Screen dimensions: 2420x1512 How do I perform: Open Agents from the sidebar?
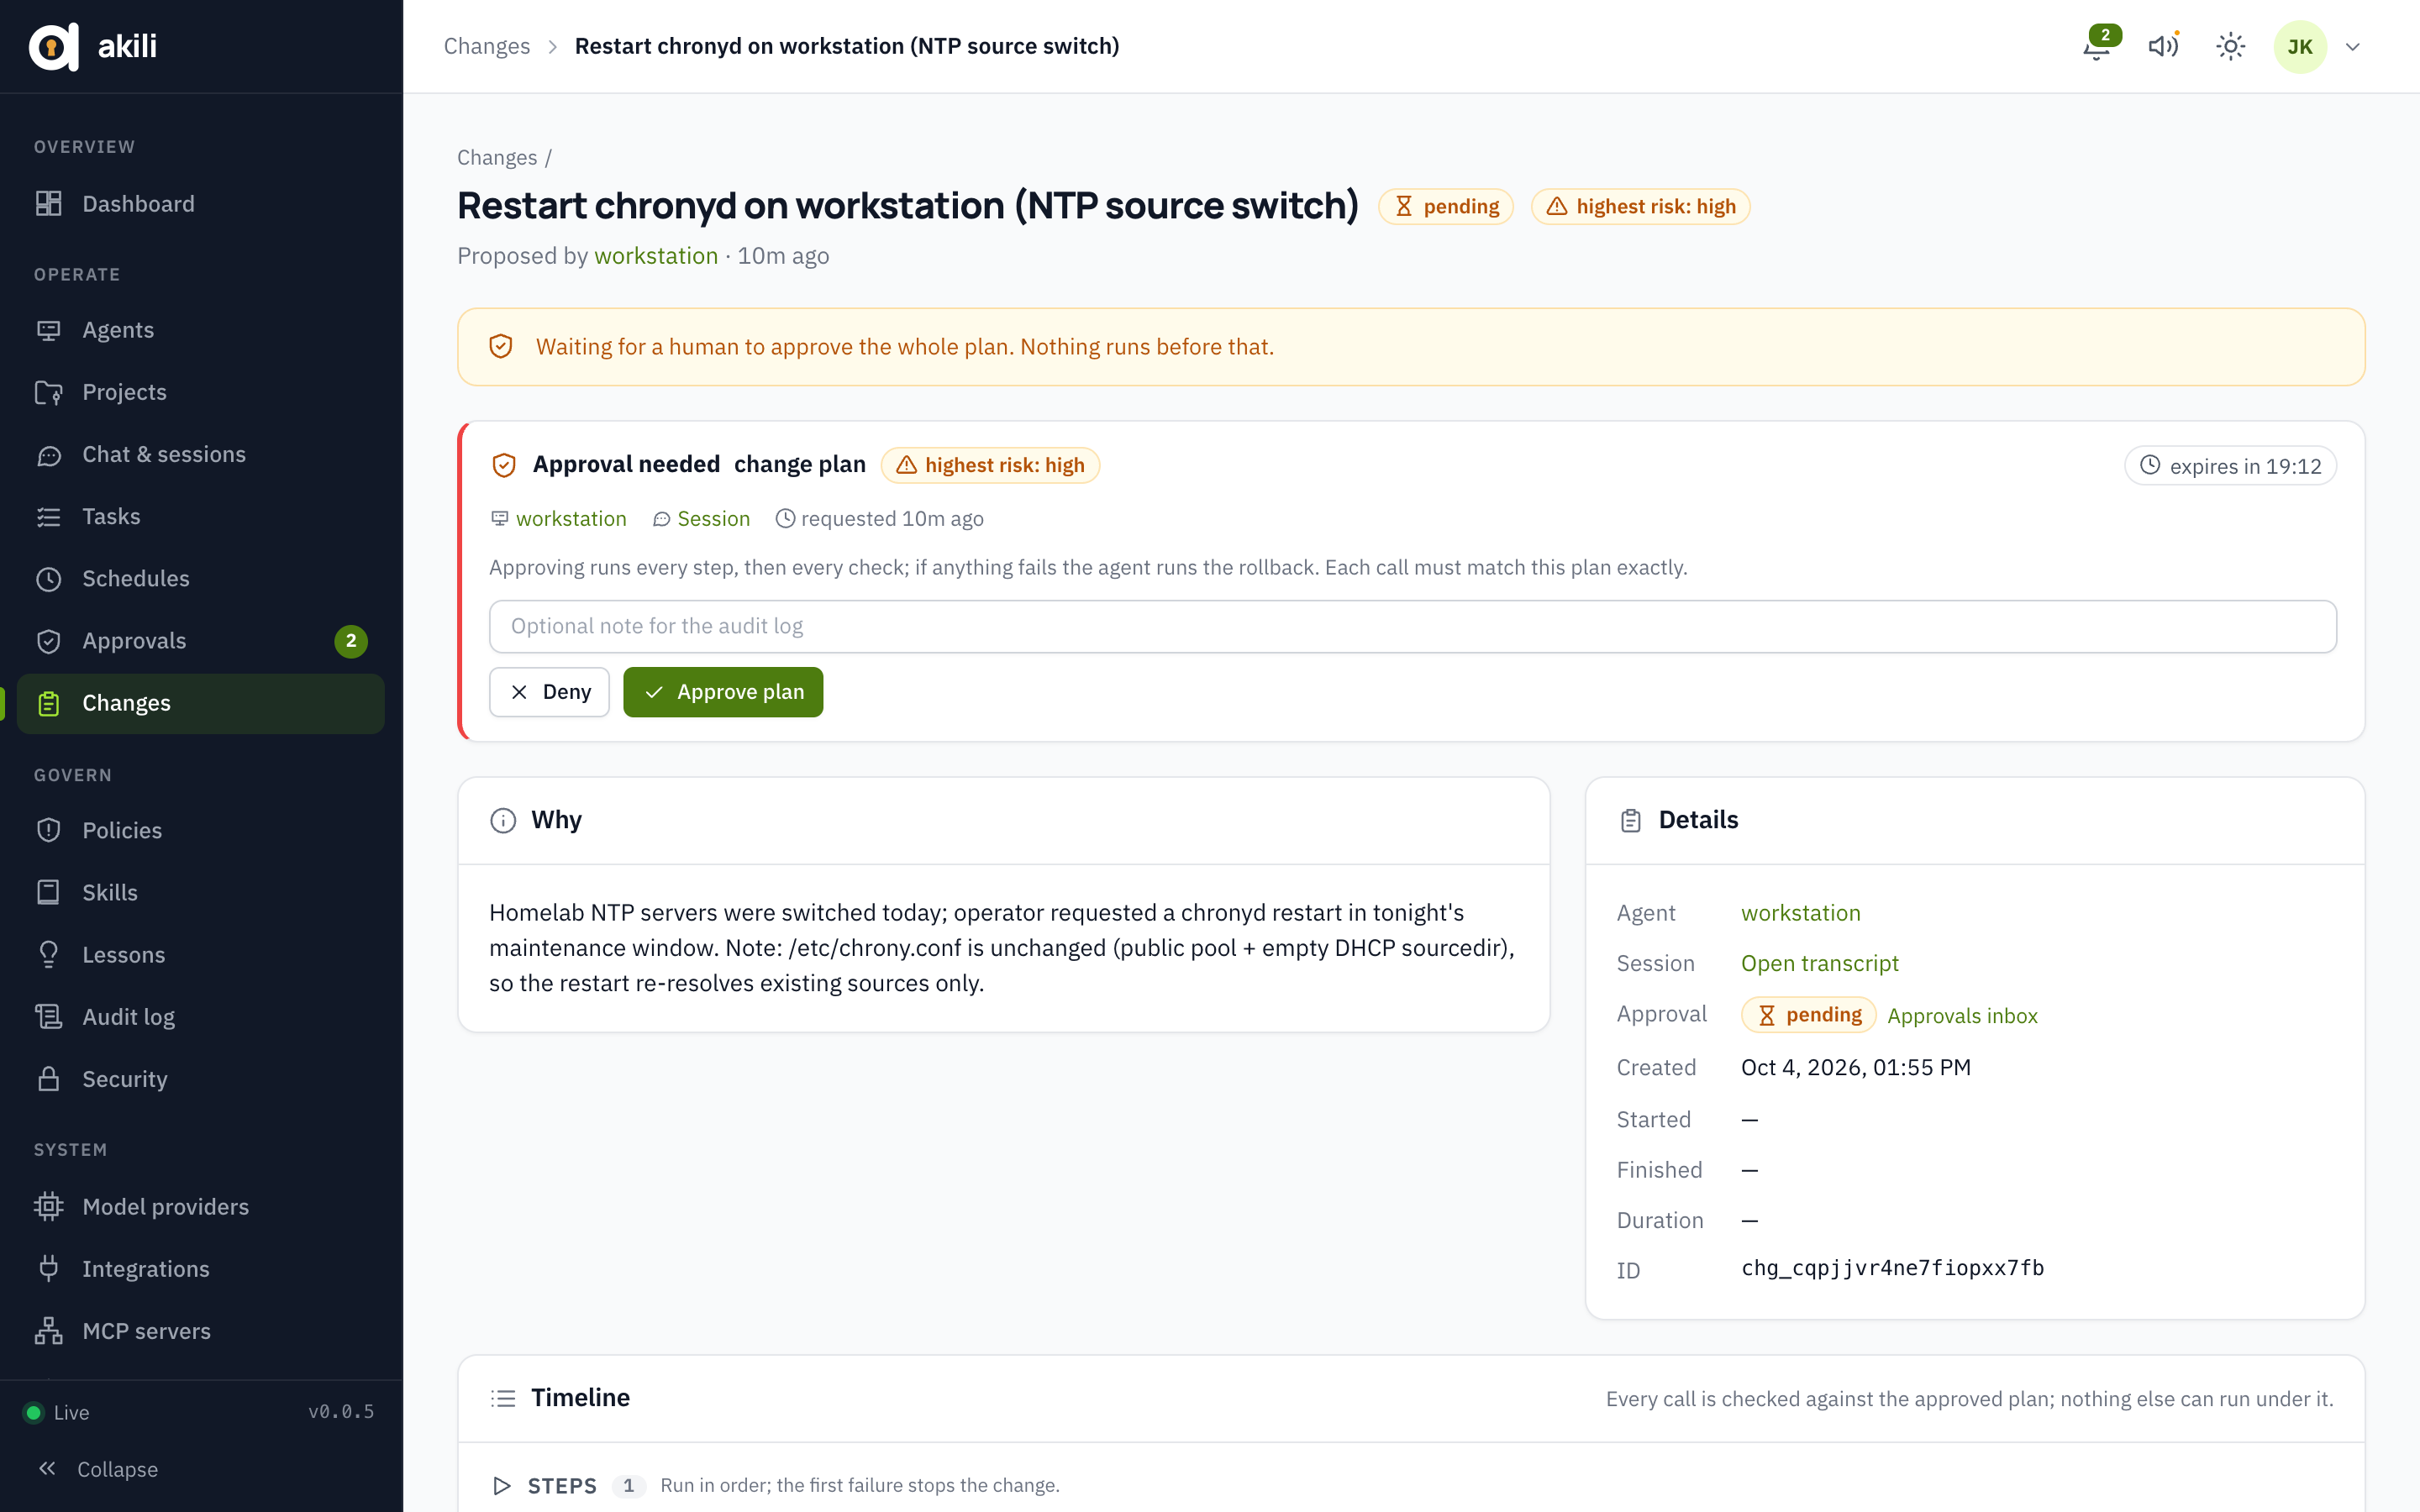(x=201, y=330)
